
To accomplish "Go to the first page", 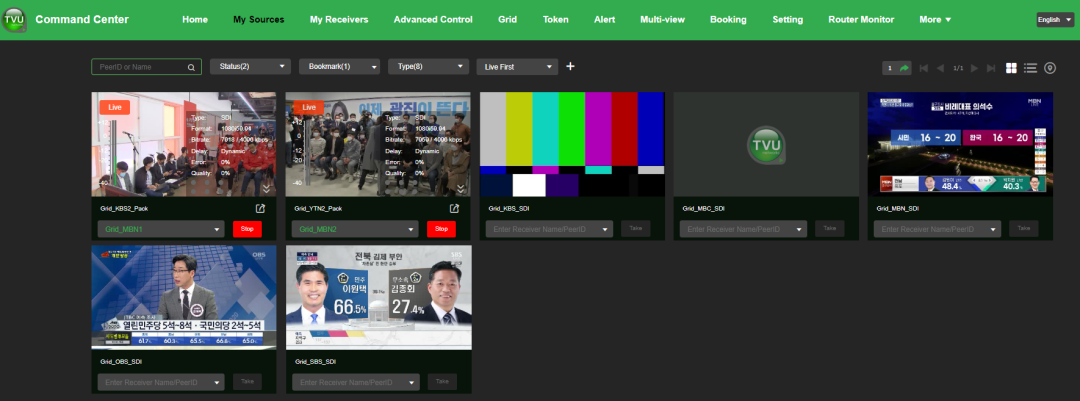I will [x=924, y=68].
